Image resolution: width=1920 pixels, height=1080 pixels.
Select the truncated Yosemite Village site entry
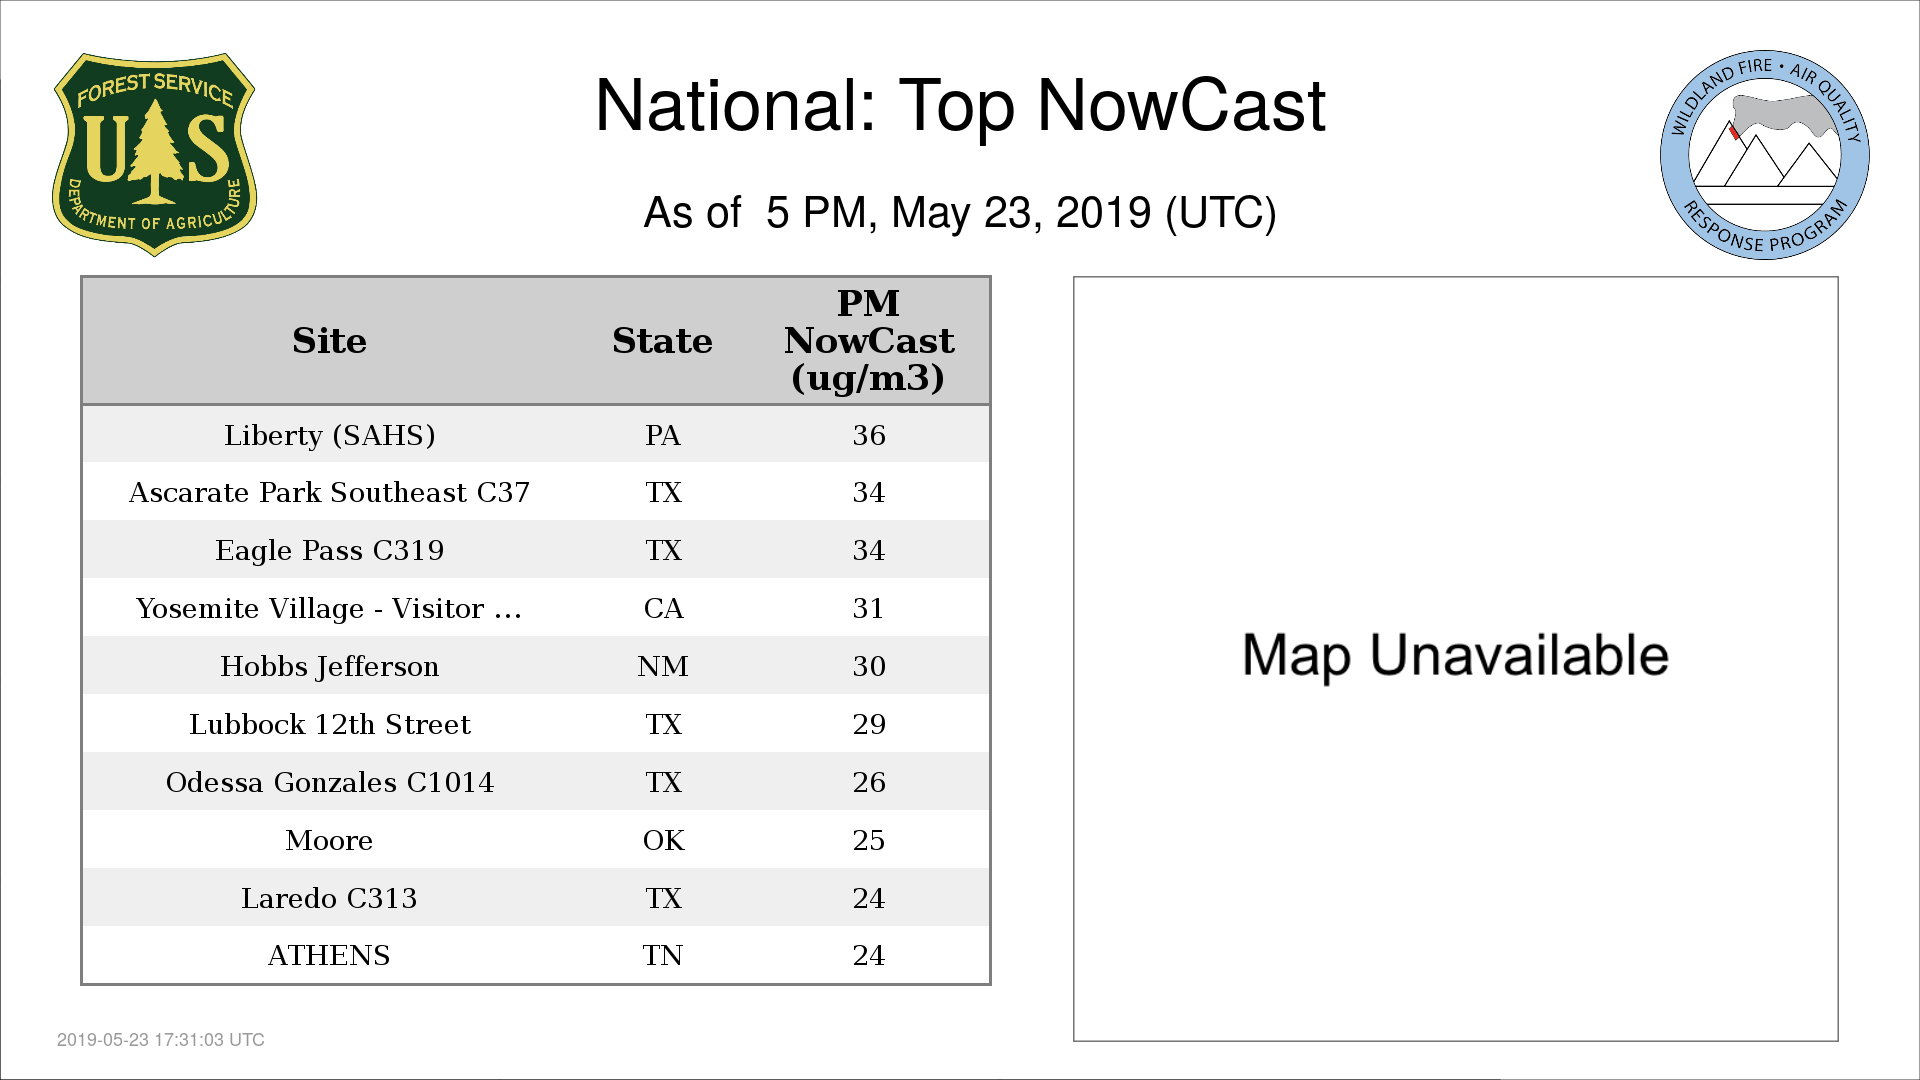pyautogui.click(x=329, y=608)
